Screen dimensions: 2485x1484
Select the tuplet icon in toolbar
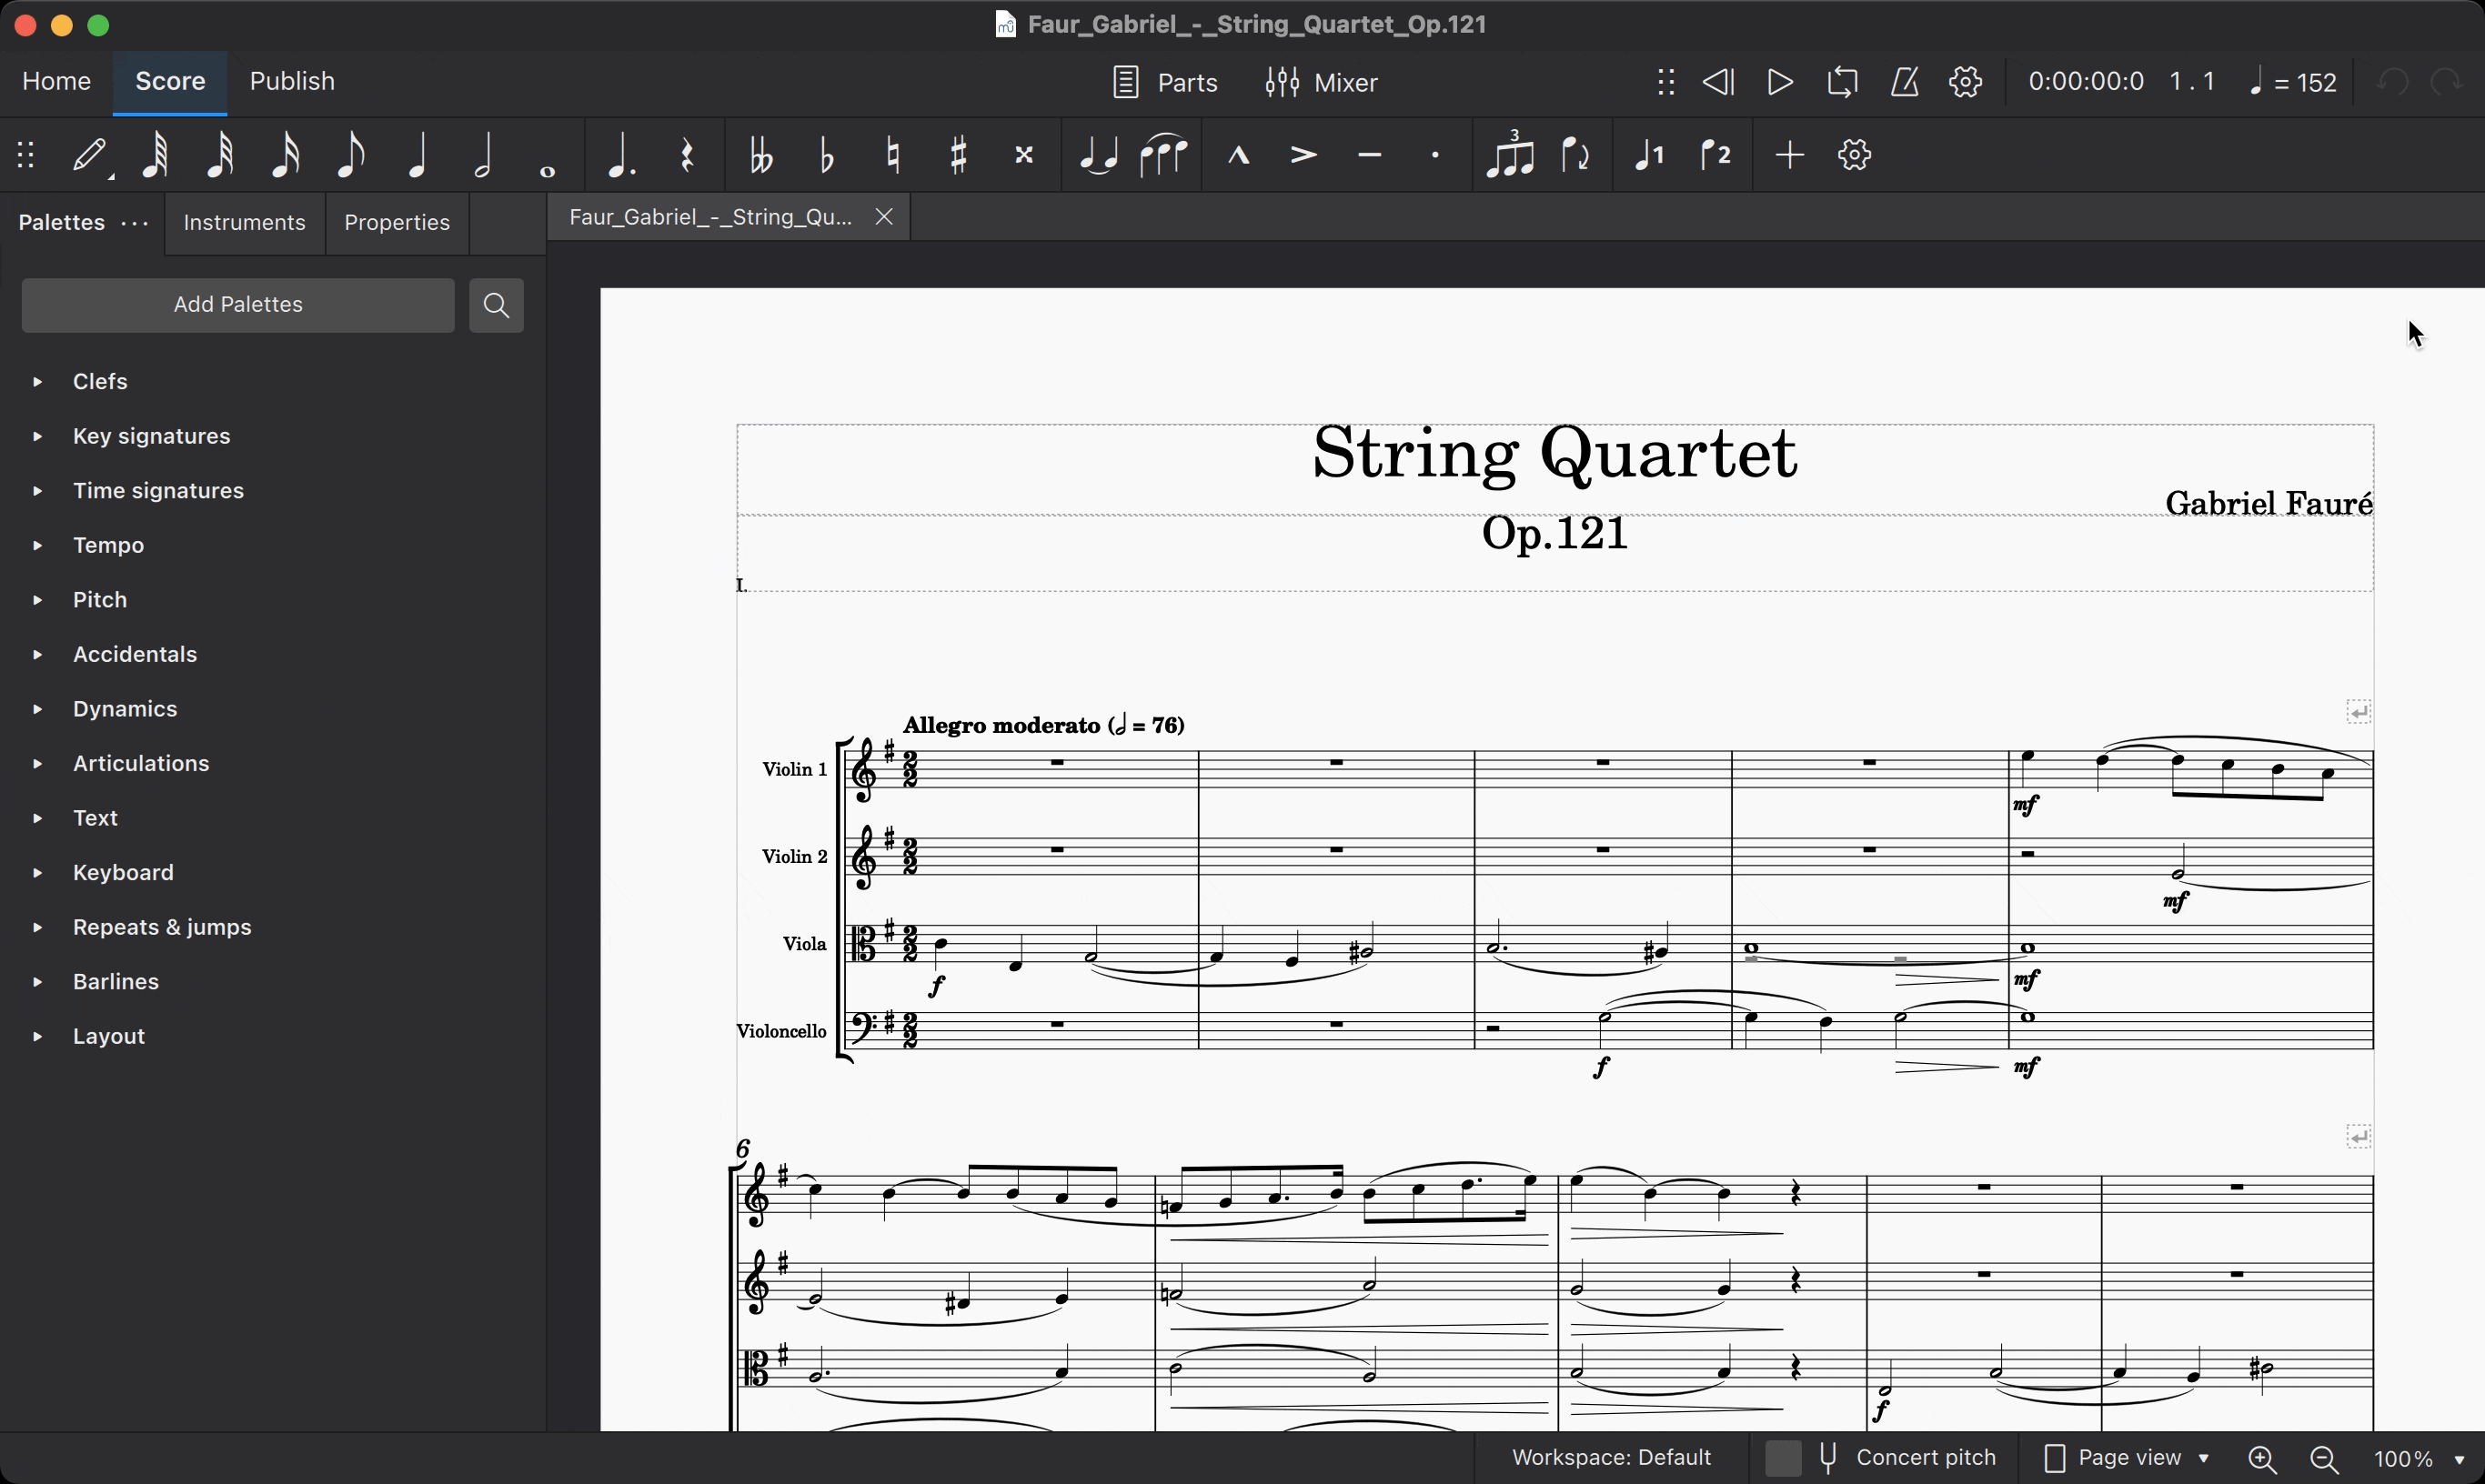[x=1510, y=155]
